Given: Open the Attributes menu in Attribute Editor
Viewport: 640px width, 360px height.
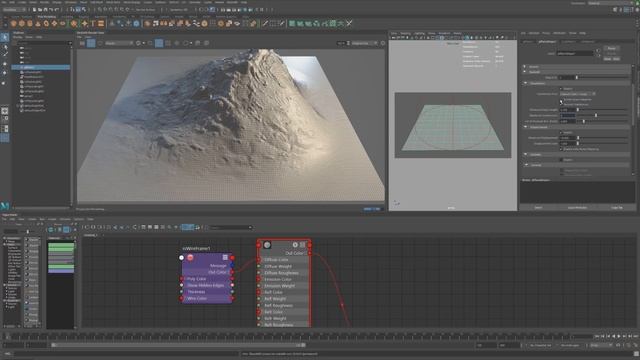Looking at the screenshot, I should [559, 33].
